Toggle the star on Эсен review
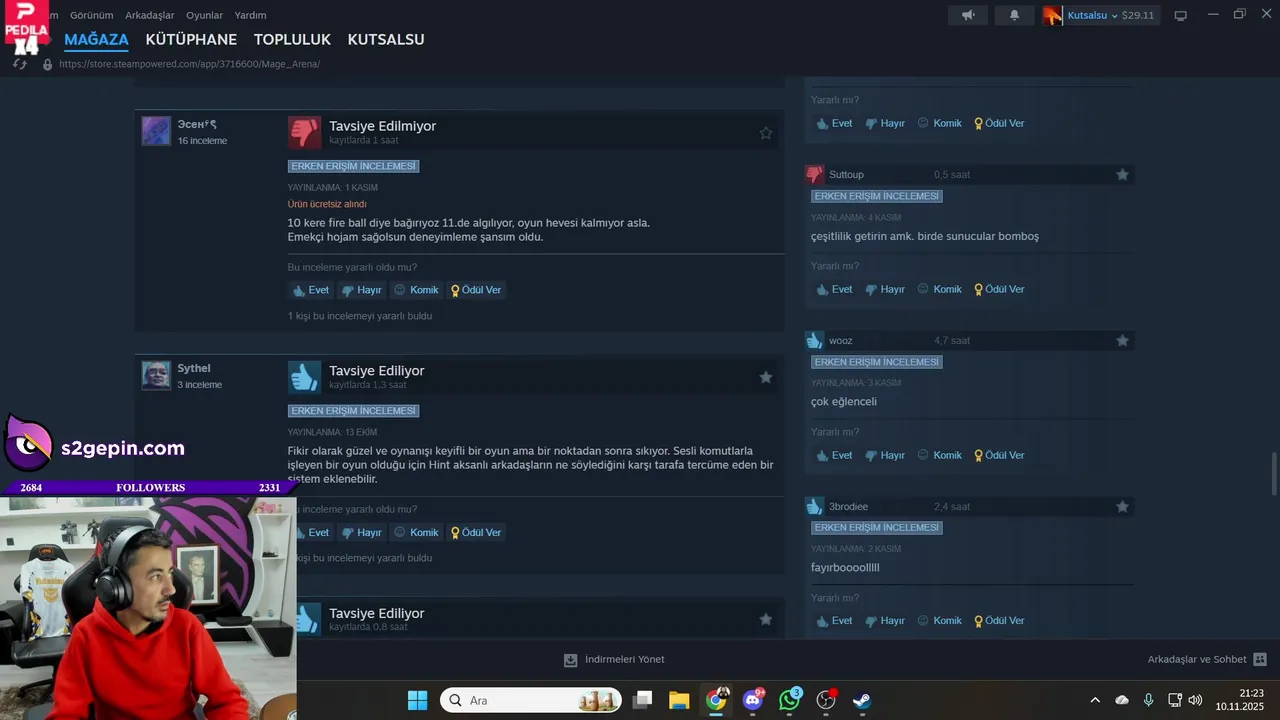Viewport: 1280px width, 720px height. tap(765, 133)
